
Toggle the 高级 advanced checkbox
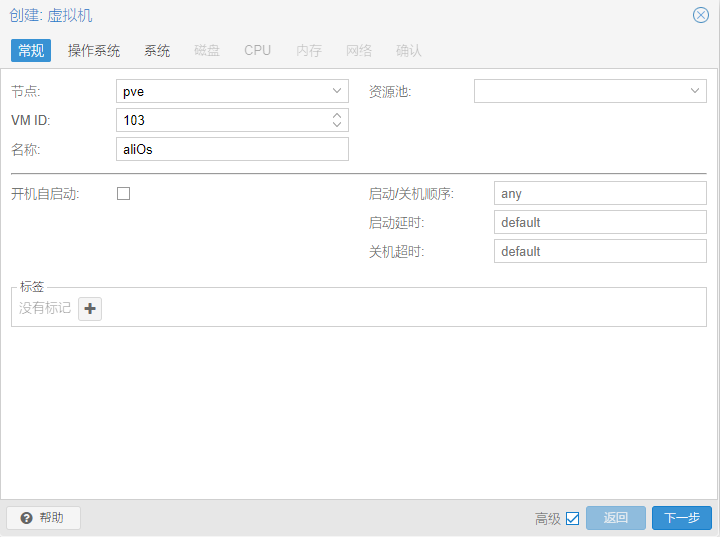572,518
